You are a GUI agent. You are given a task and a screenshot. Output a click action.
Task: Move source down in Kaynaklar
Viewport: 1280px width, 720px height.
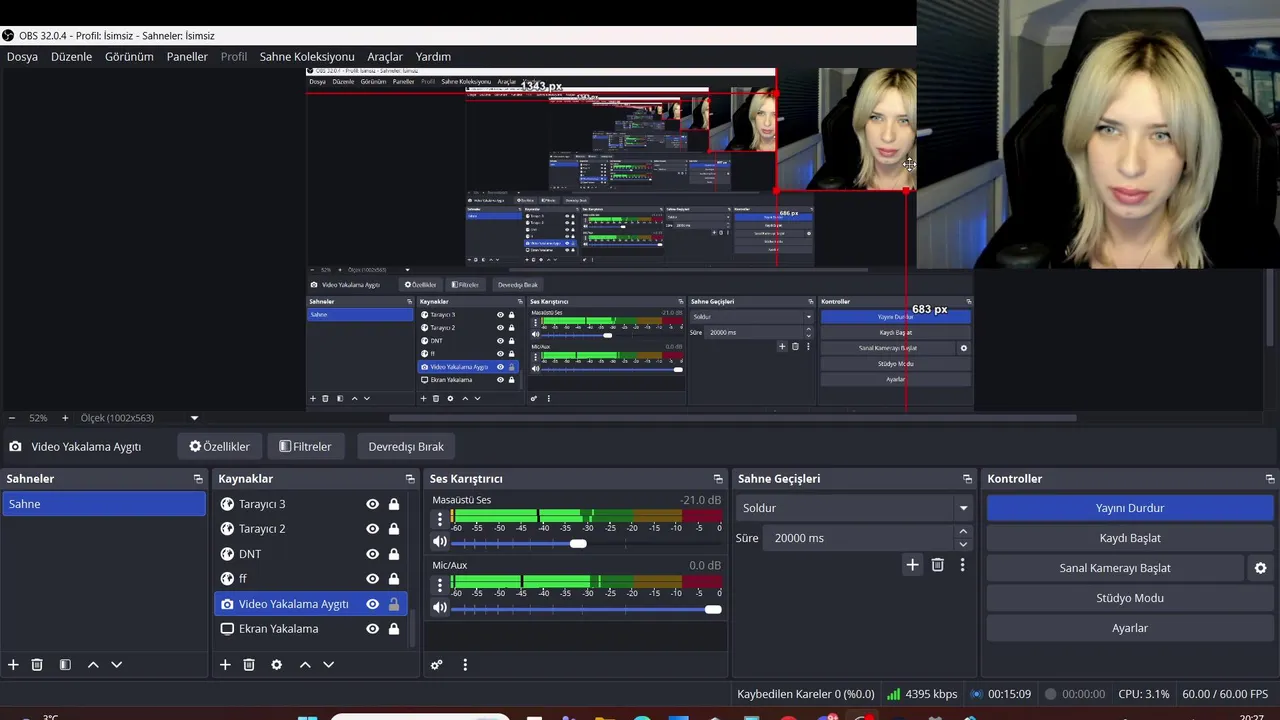(x=328, y=664)
